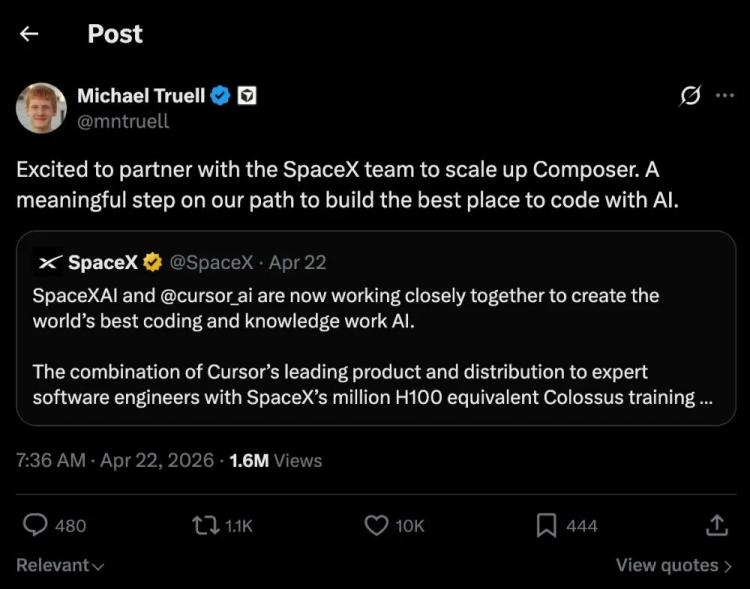The width and height of the screenshot is (750, 589).
Task: Open the @SpaceX handle in quote
Action: tap(211, 262)
